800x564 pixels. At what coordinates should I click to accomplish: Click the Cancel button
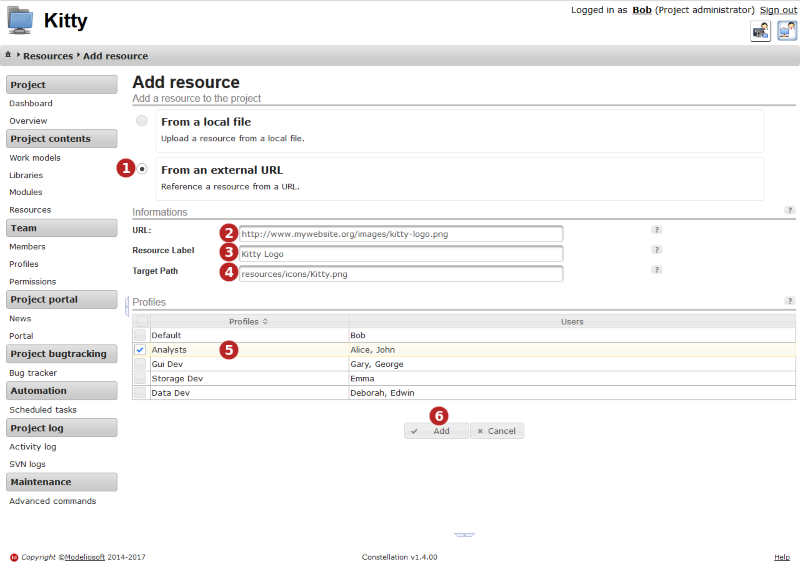[x=497, y=431]
